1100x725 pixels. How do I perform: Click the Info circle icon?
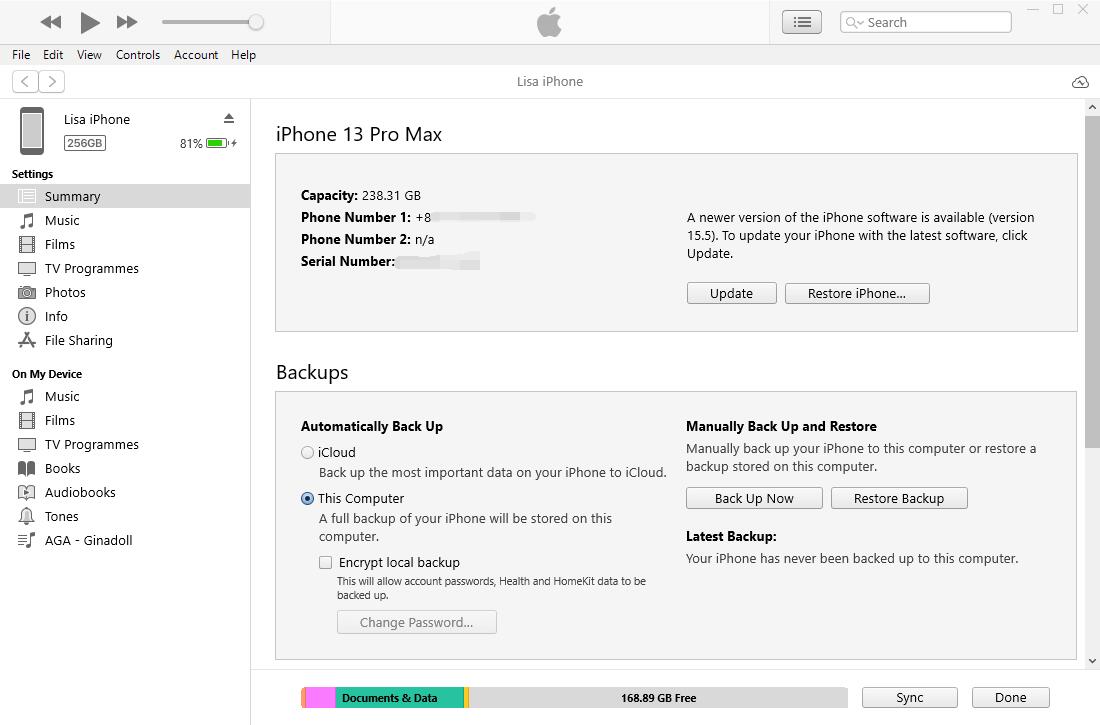27,317
